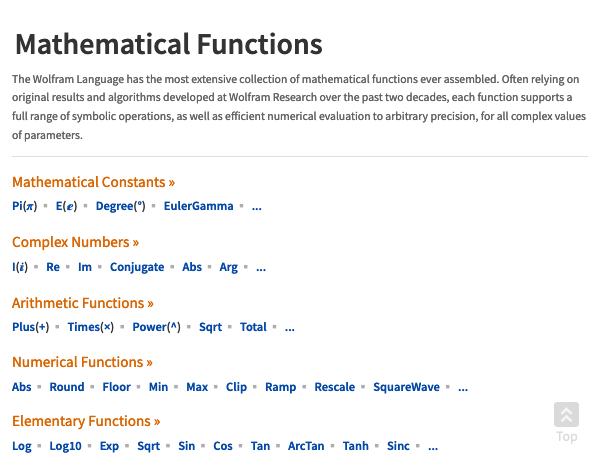Screen dimensions: 600x467
Task: Open the Degree(°) reference link
Action: click(121, 206)
